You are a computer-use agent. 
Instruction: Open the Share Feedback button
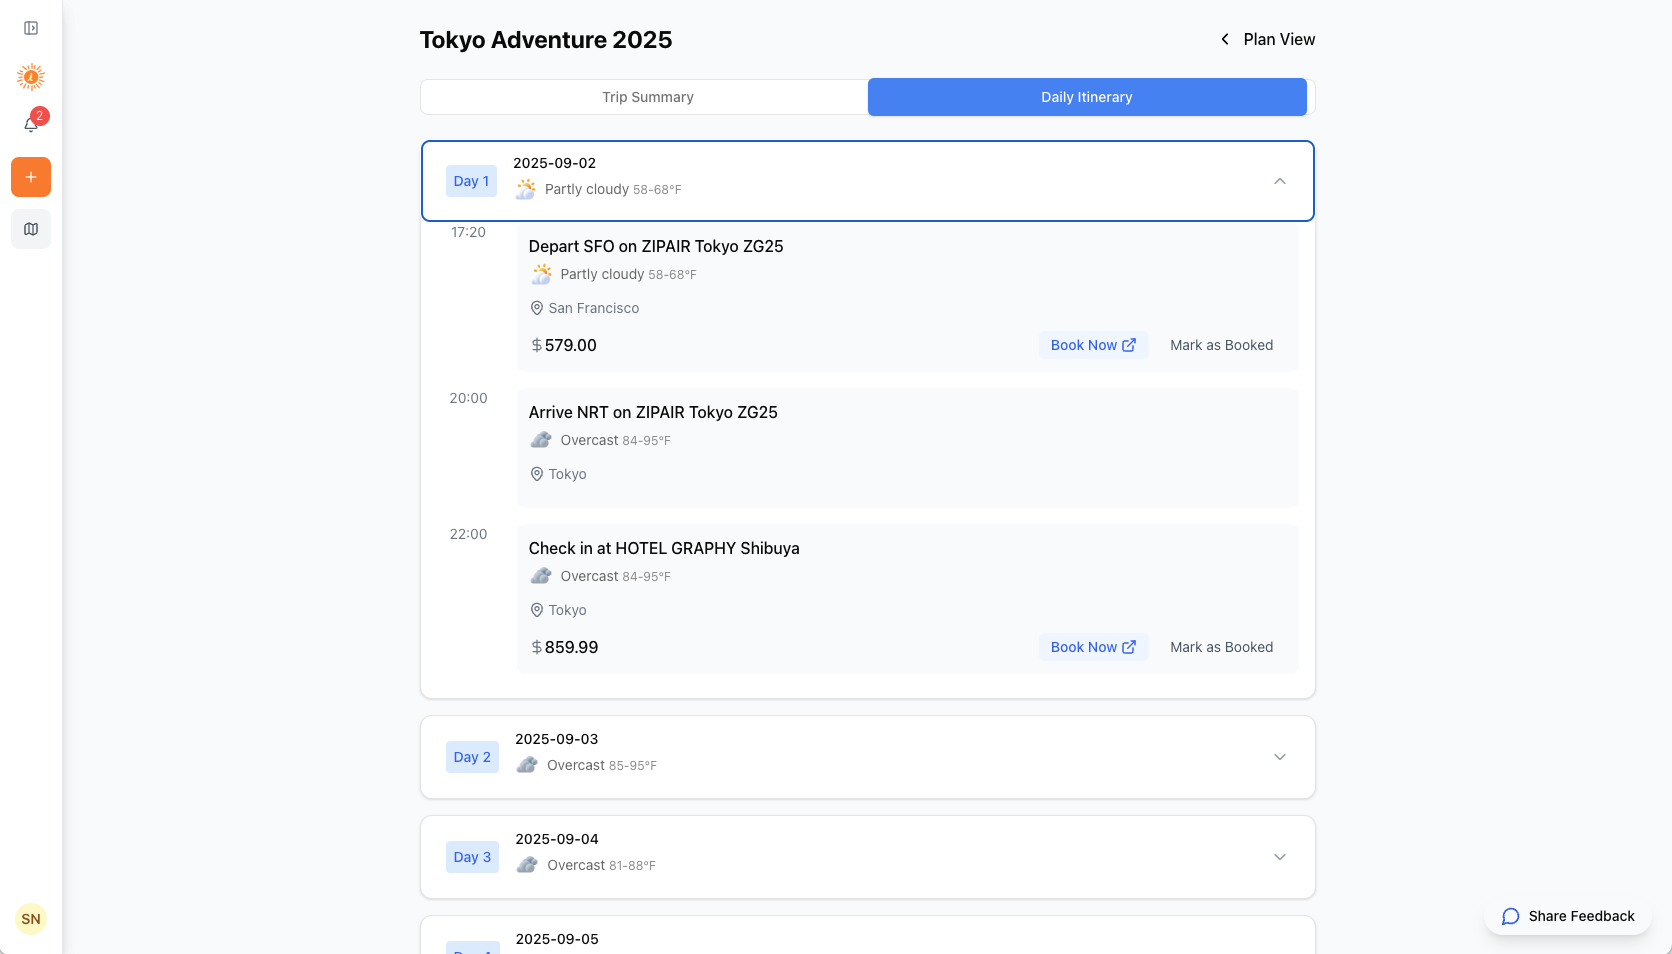click(1568, 916)
